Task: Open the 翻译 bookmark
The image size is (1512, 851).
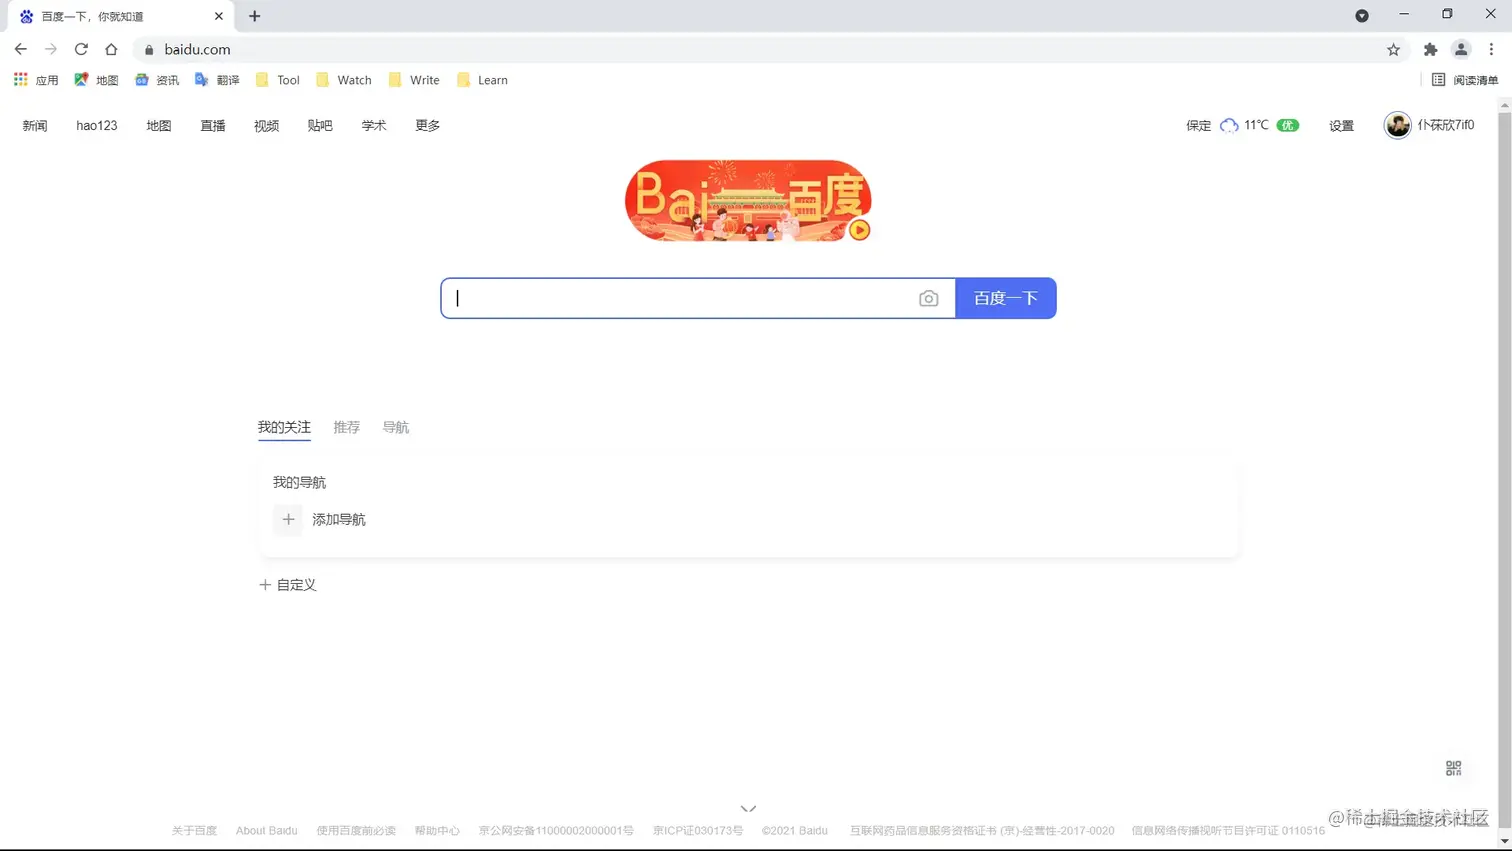Action: [217, 80]
